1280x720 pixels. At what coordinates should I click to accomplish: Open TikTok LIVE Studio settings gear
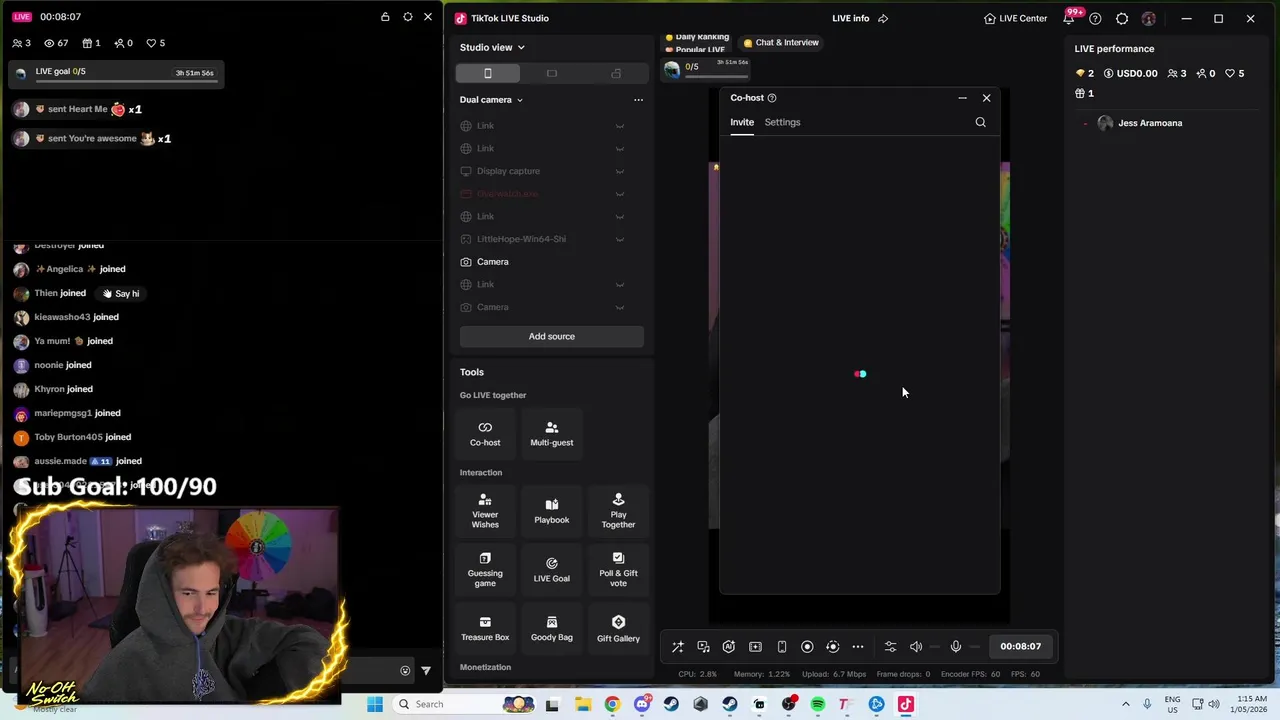pyautogui.click(x=1122, y=18)
